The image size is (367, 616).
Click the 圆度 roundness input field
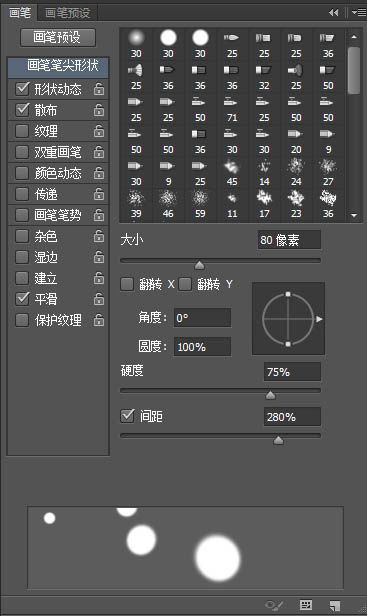pos(202,347)
